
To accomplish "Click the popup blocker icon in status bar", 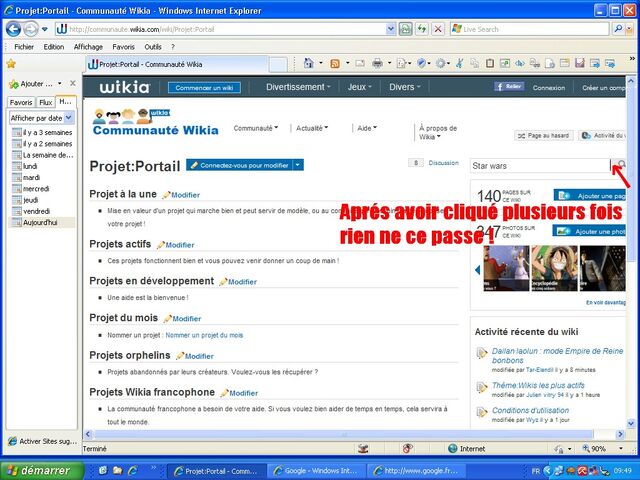I will 407,449.
